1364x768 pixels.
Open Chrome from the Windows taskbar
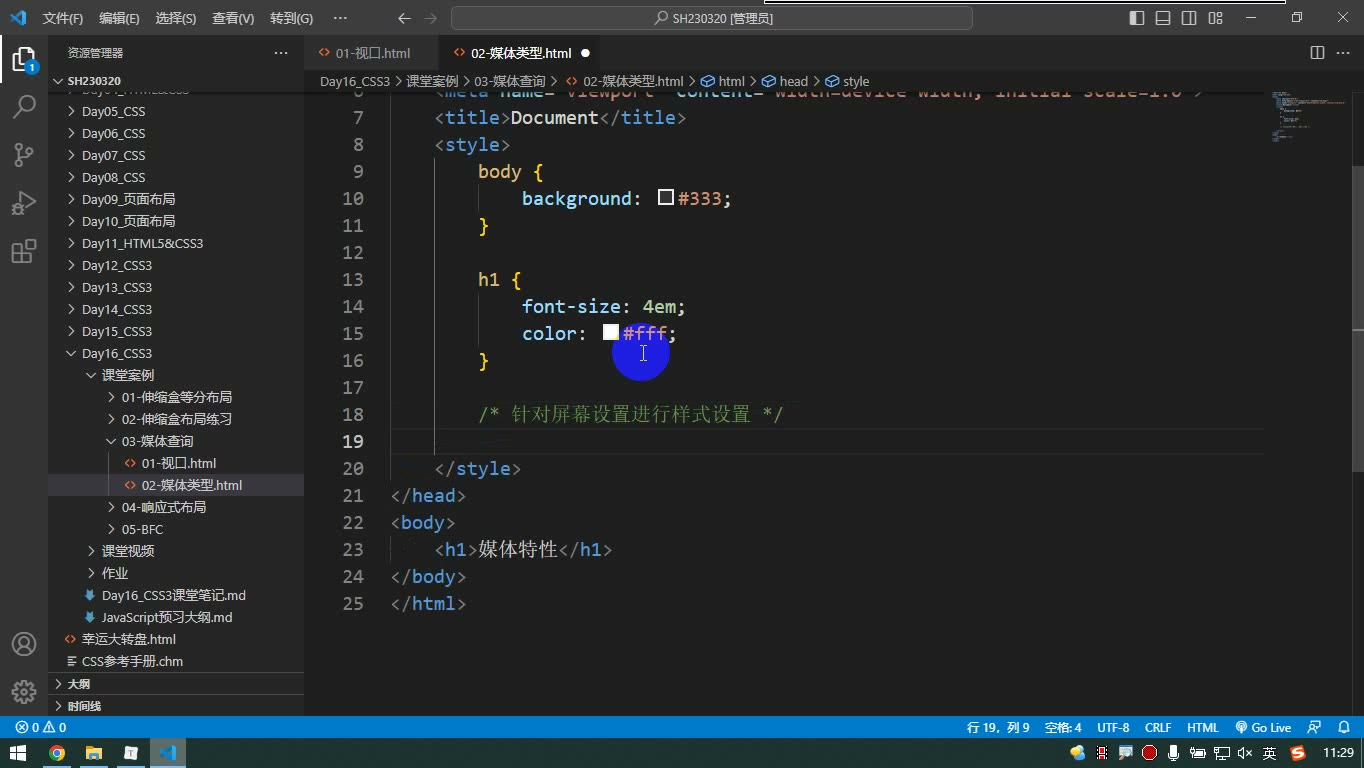point(57,753)
